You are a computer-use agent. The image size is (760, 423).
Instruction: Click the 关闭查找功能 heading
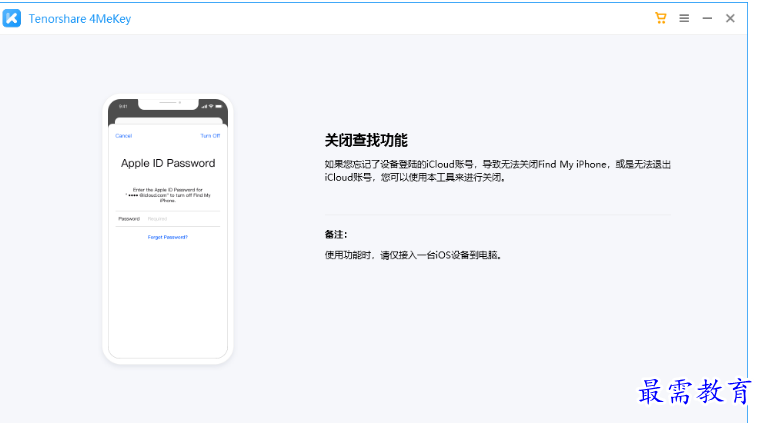(366, 141)
